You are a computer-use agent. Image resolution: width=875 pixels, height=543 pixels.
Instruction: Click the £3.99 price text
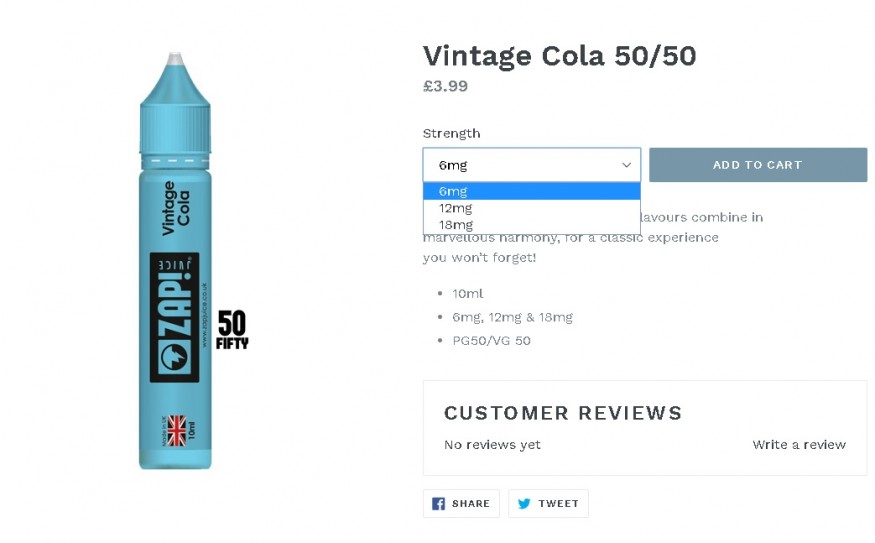pyautogui.click(x=445, y=86)
